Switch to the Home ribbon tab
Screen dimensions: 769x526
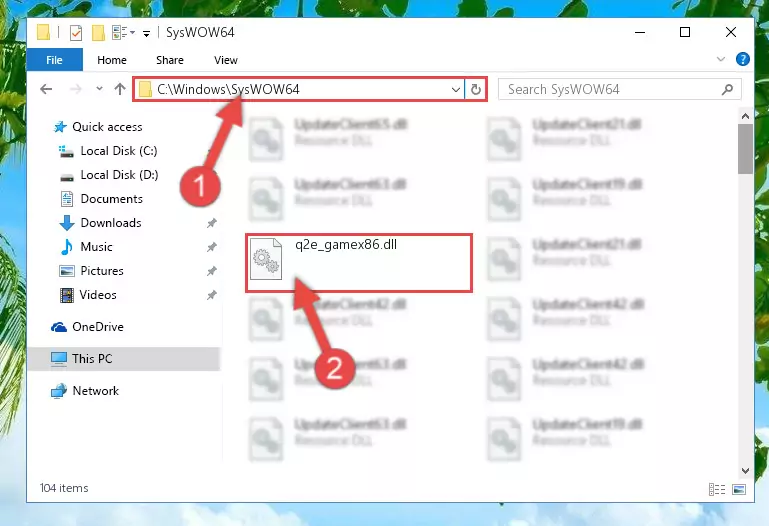(x=112, y=60)
